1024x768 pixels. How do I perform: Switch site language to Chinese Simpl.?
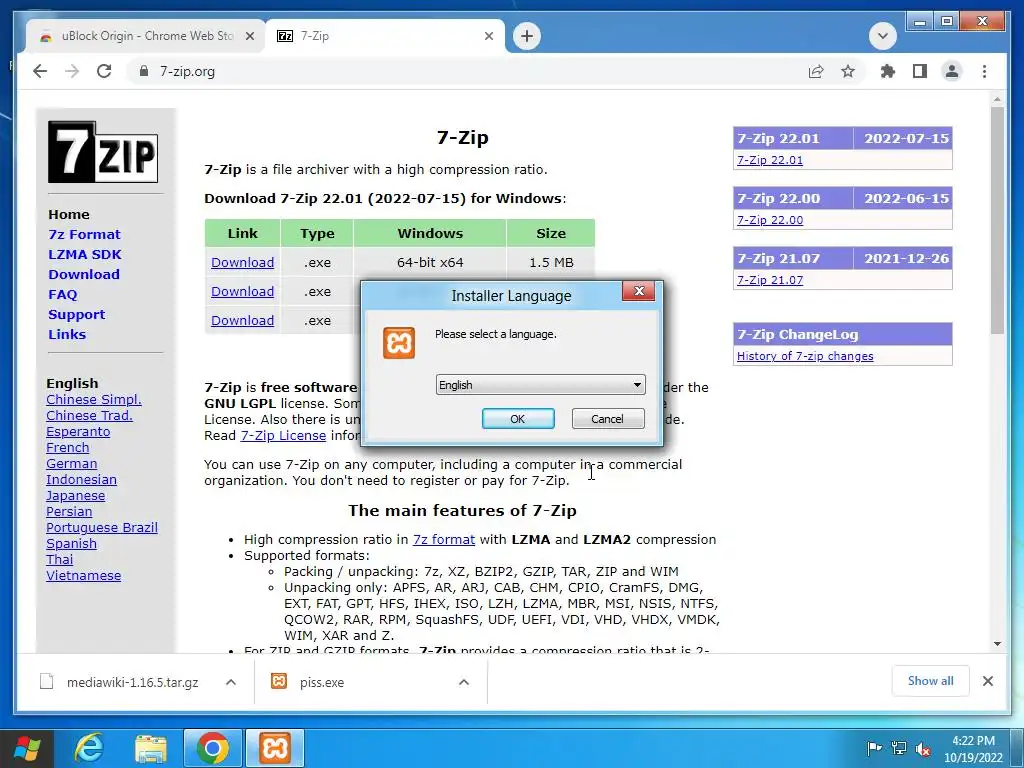pos(93,400)
